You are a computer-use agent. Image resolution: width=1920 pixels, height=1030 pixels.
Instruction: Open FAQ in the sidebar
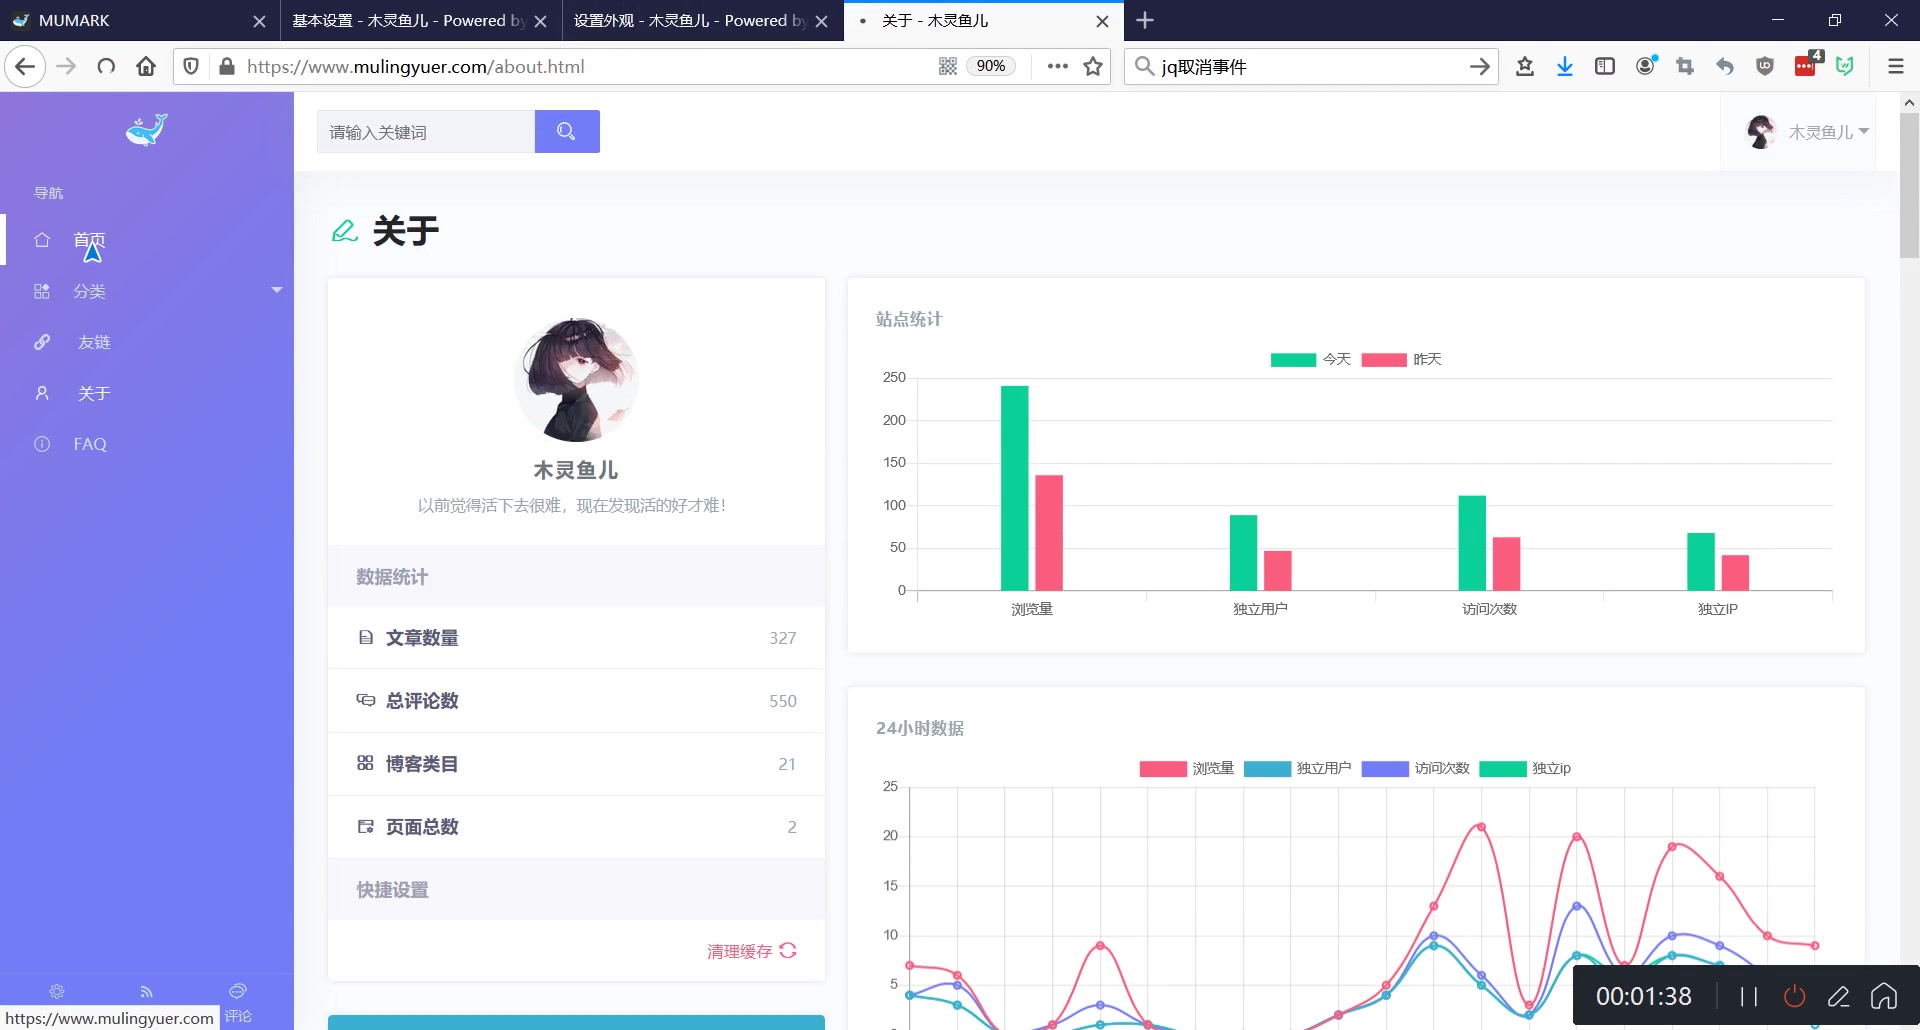coord(90,444)
